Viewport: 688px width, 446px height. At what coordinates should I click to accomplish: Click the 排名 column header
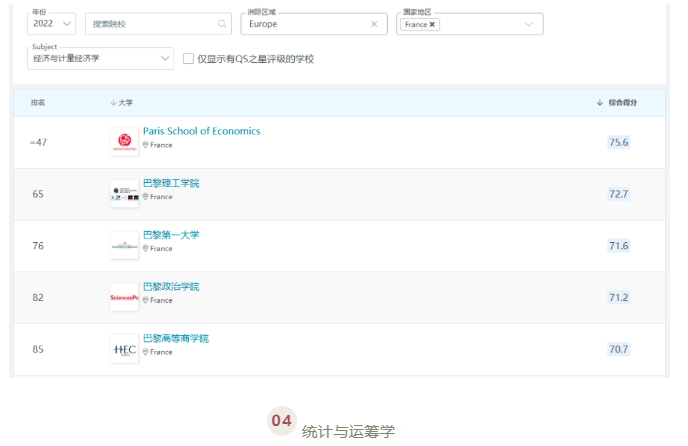pos(38,103)
